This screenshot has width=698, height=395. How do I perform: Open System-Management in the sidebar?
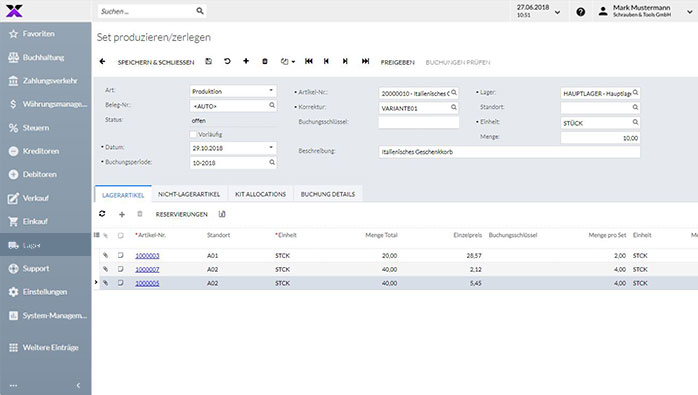pos(45,315)
